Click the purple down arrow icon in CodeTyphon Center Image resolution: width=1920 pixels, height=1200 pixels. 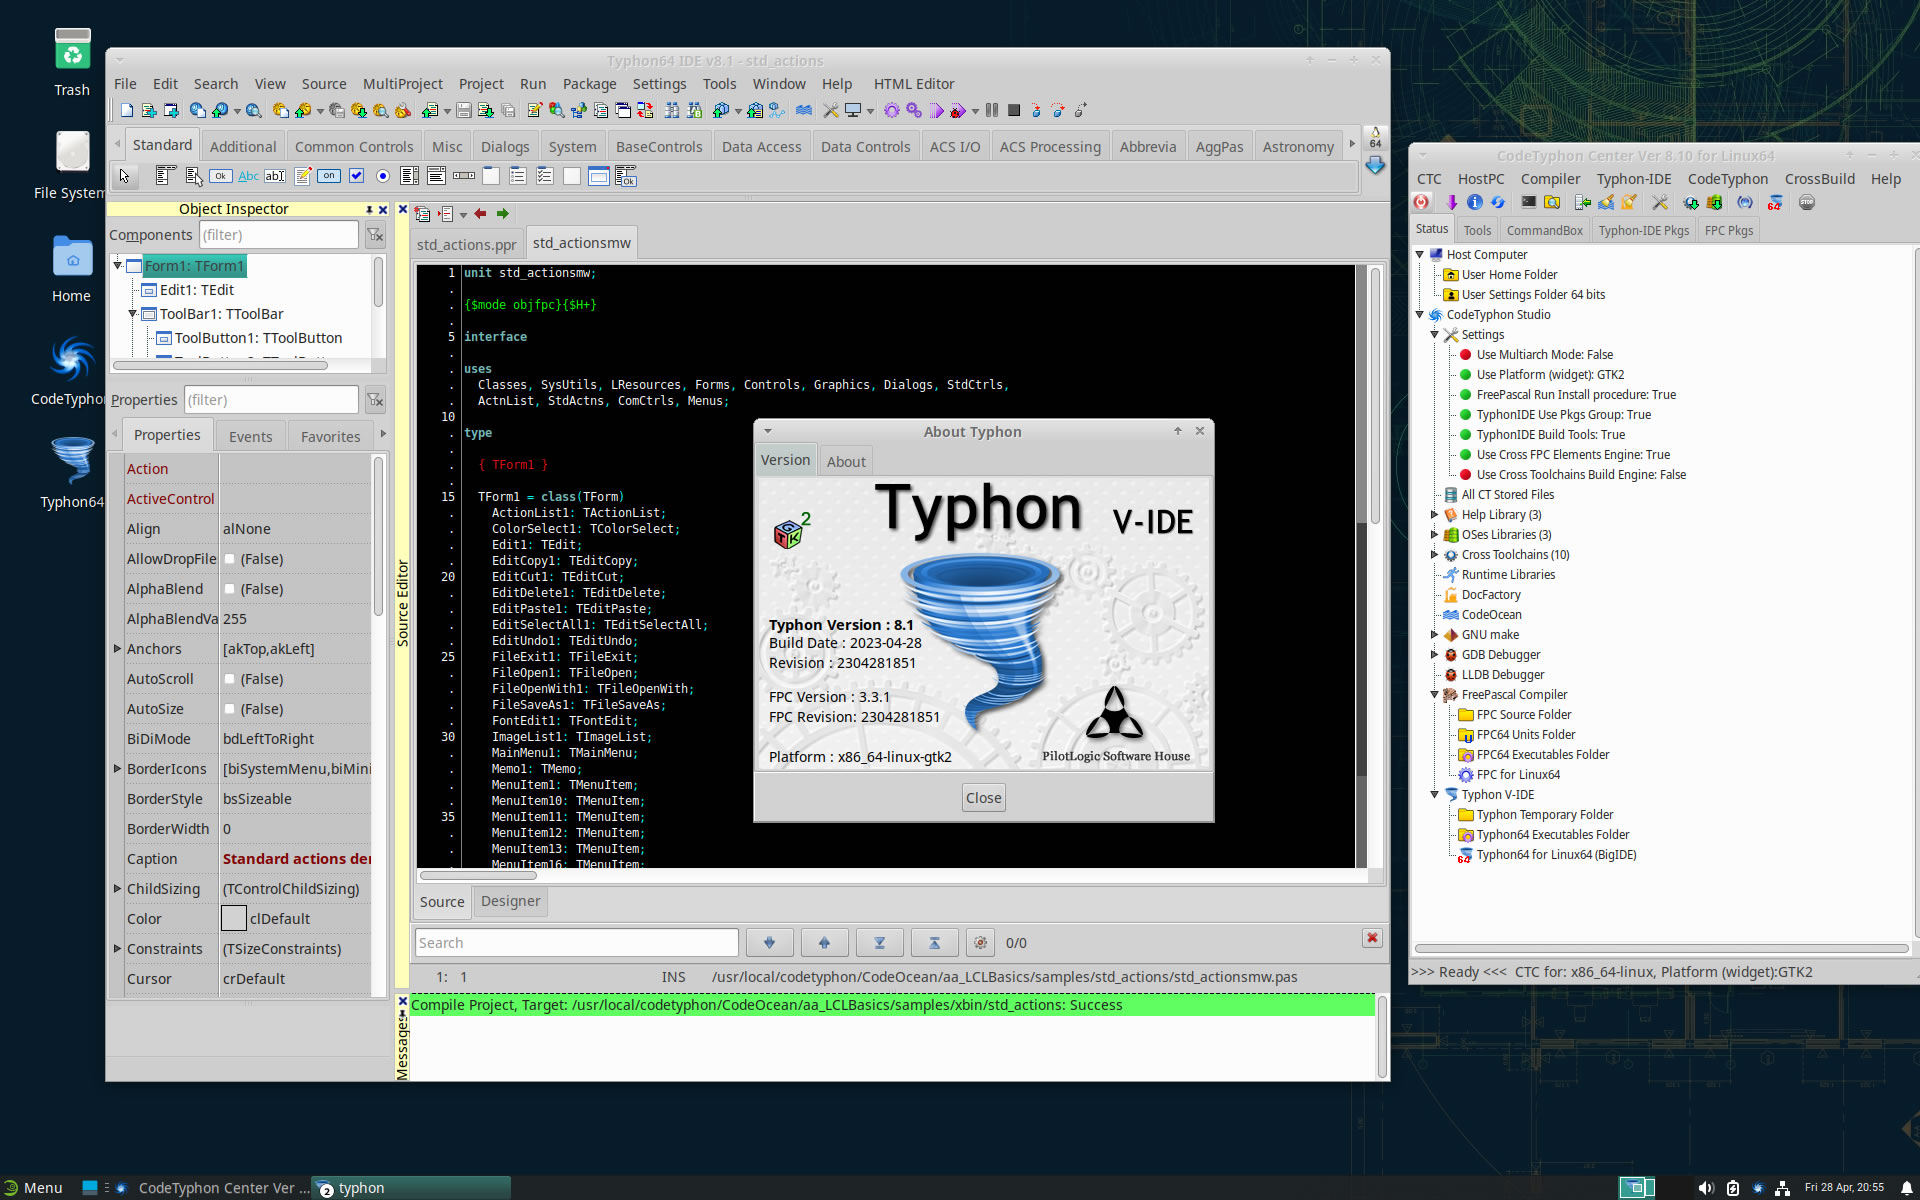point(1451,202)
